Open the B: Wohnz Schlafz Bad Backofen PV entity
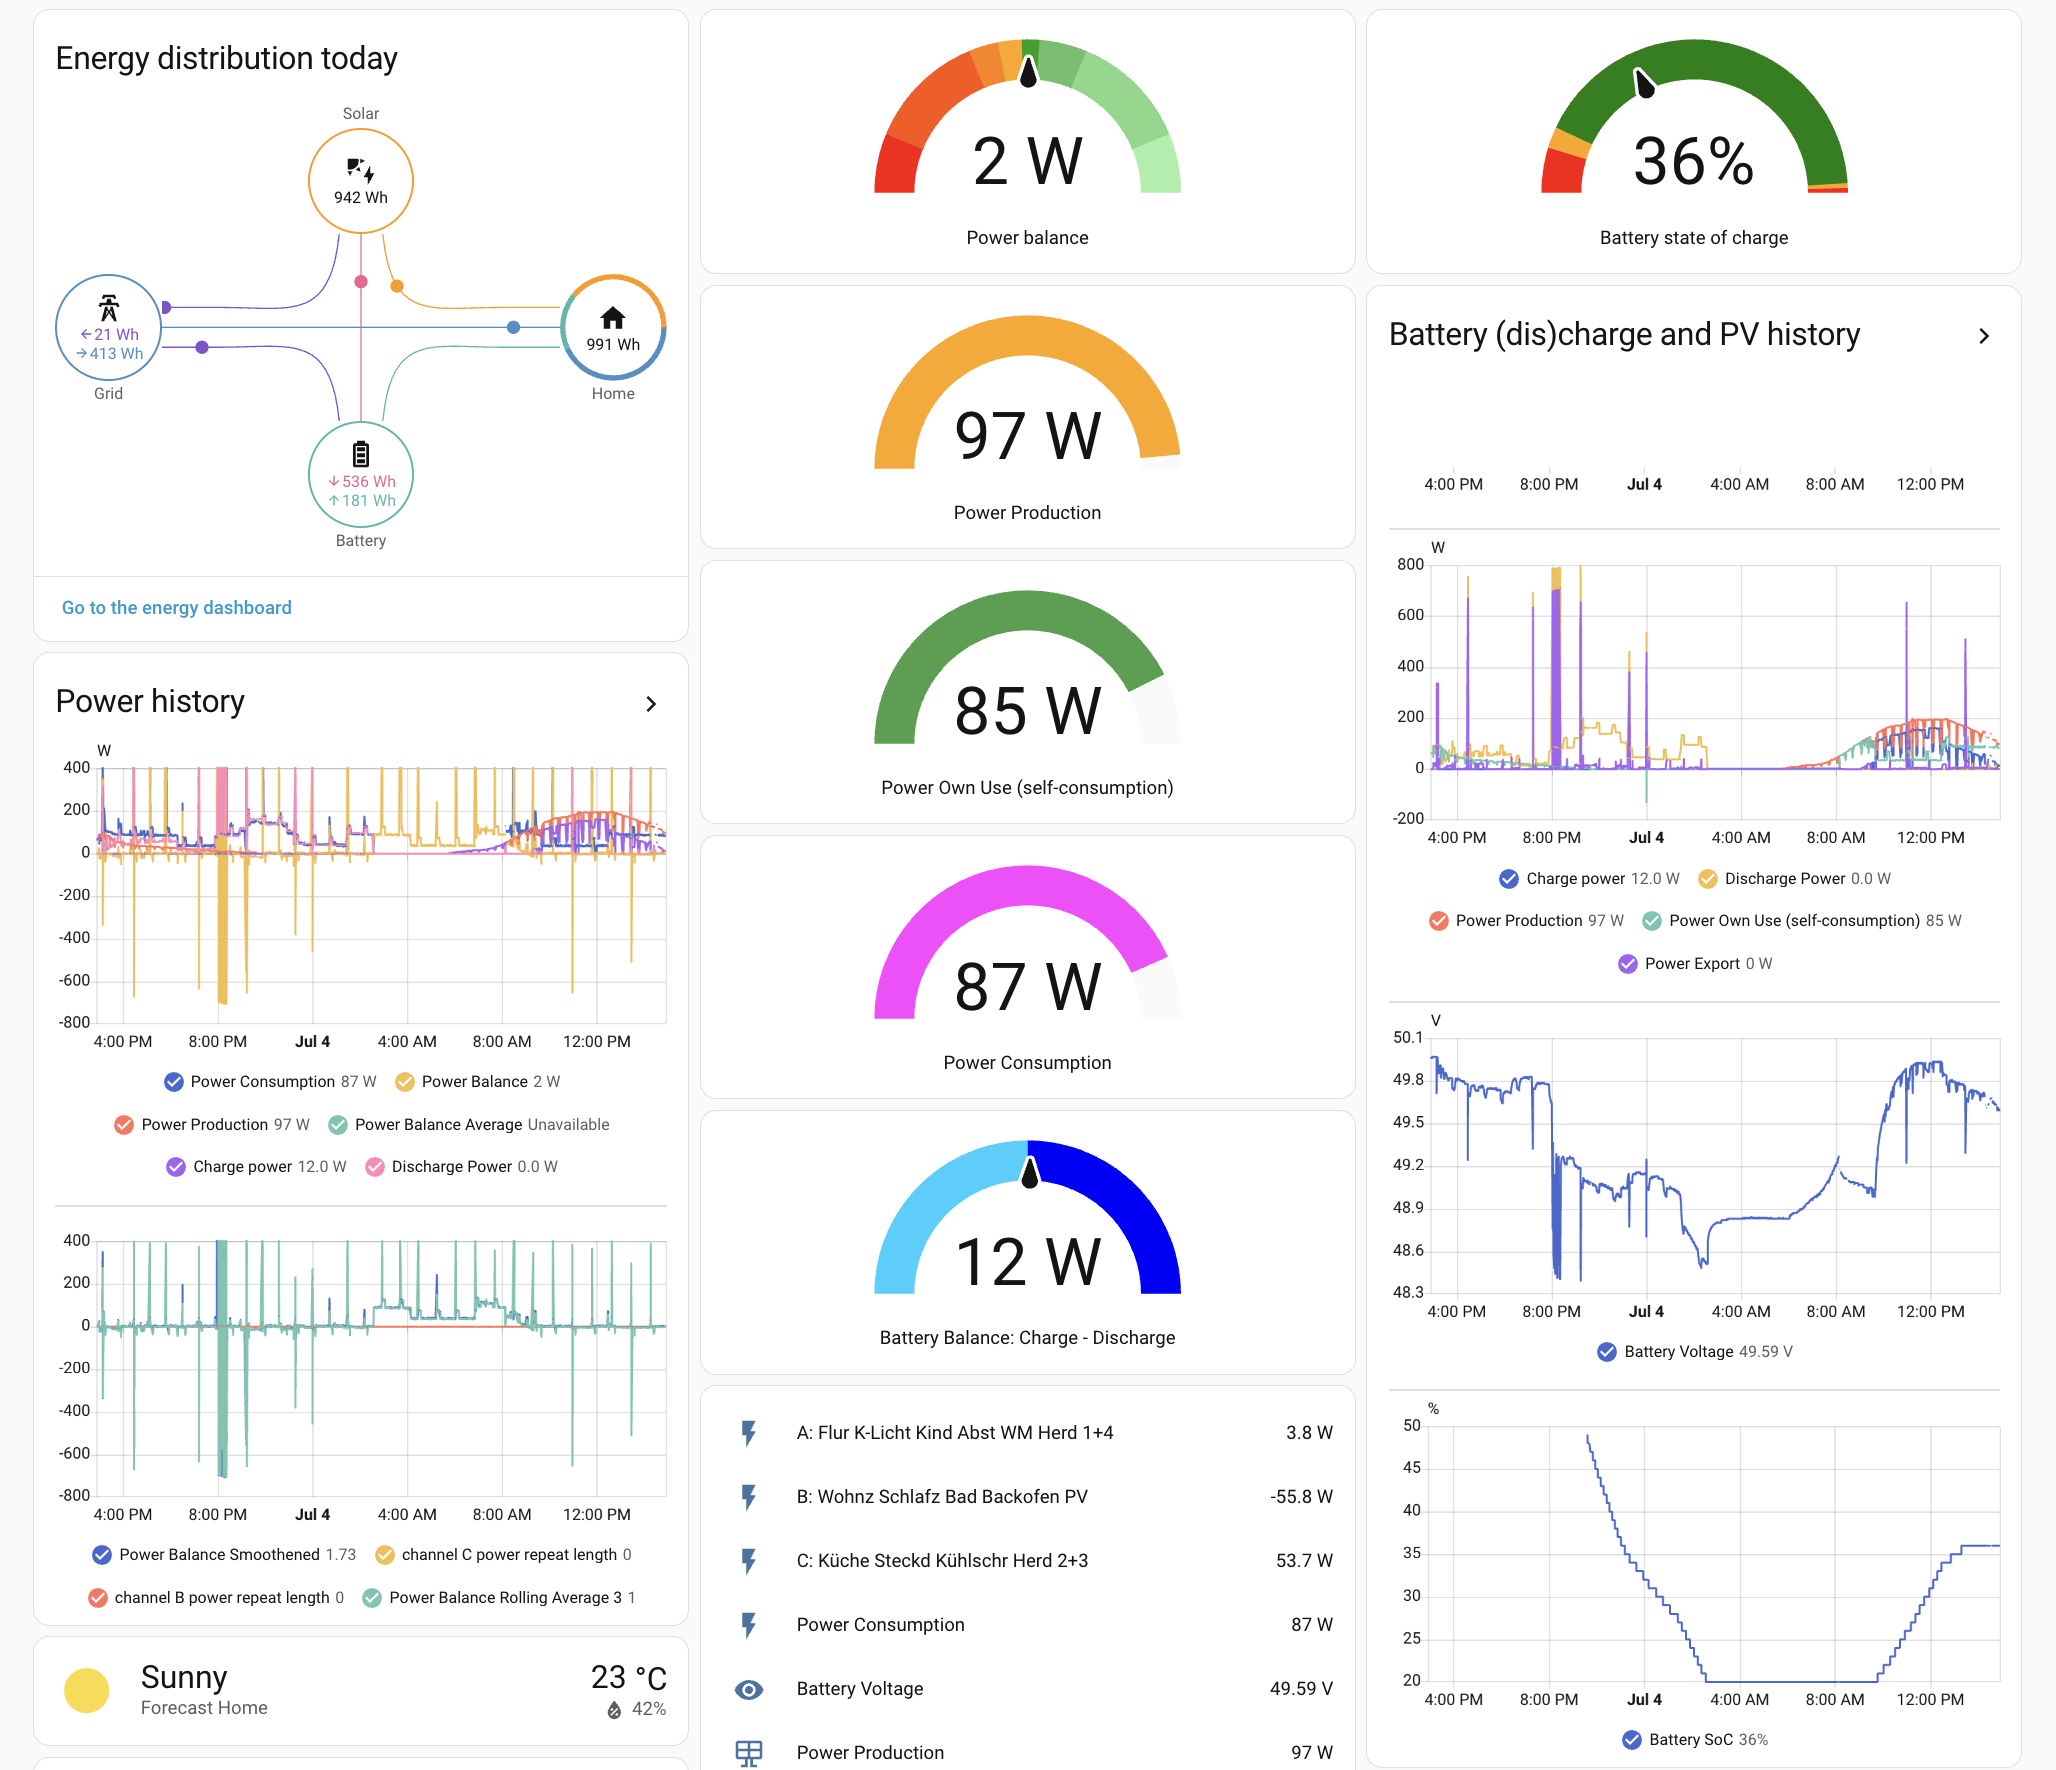 click(942, 1497)
